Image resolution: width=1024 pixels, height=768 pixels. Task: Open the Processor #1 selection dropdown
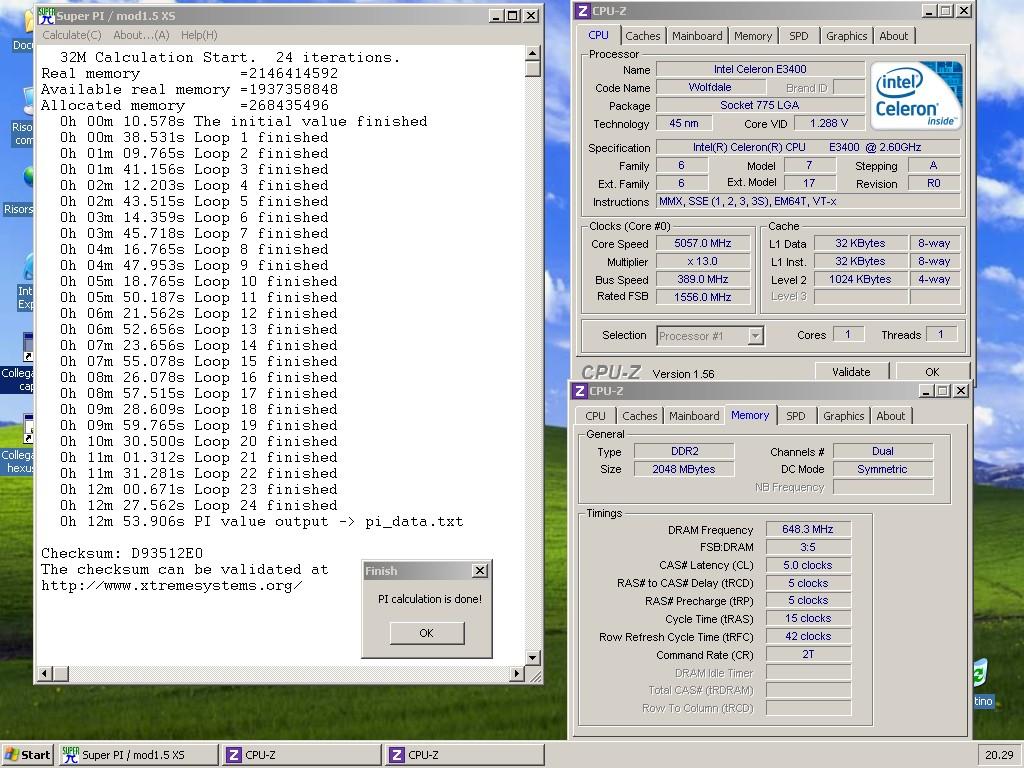coord(756,336)
